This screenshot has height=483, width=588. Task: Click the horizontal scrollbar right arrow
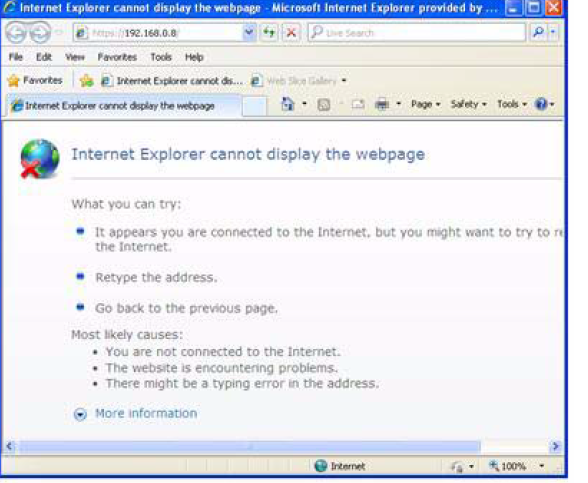556,446
